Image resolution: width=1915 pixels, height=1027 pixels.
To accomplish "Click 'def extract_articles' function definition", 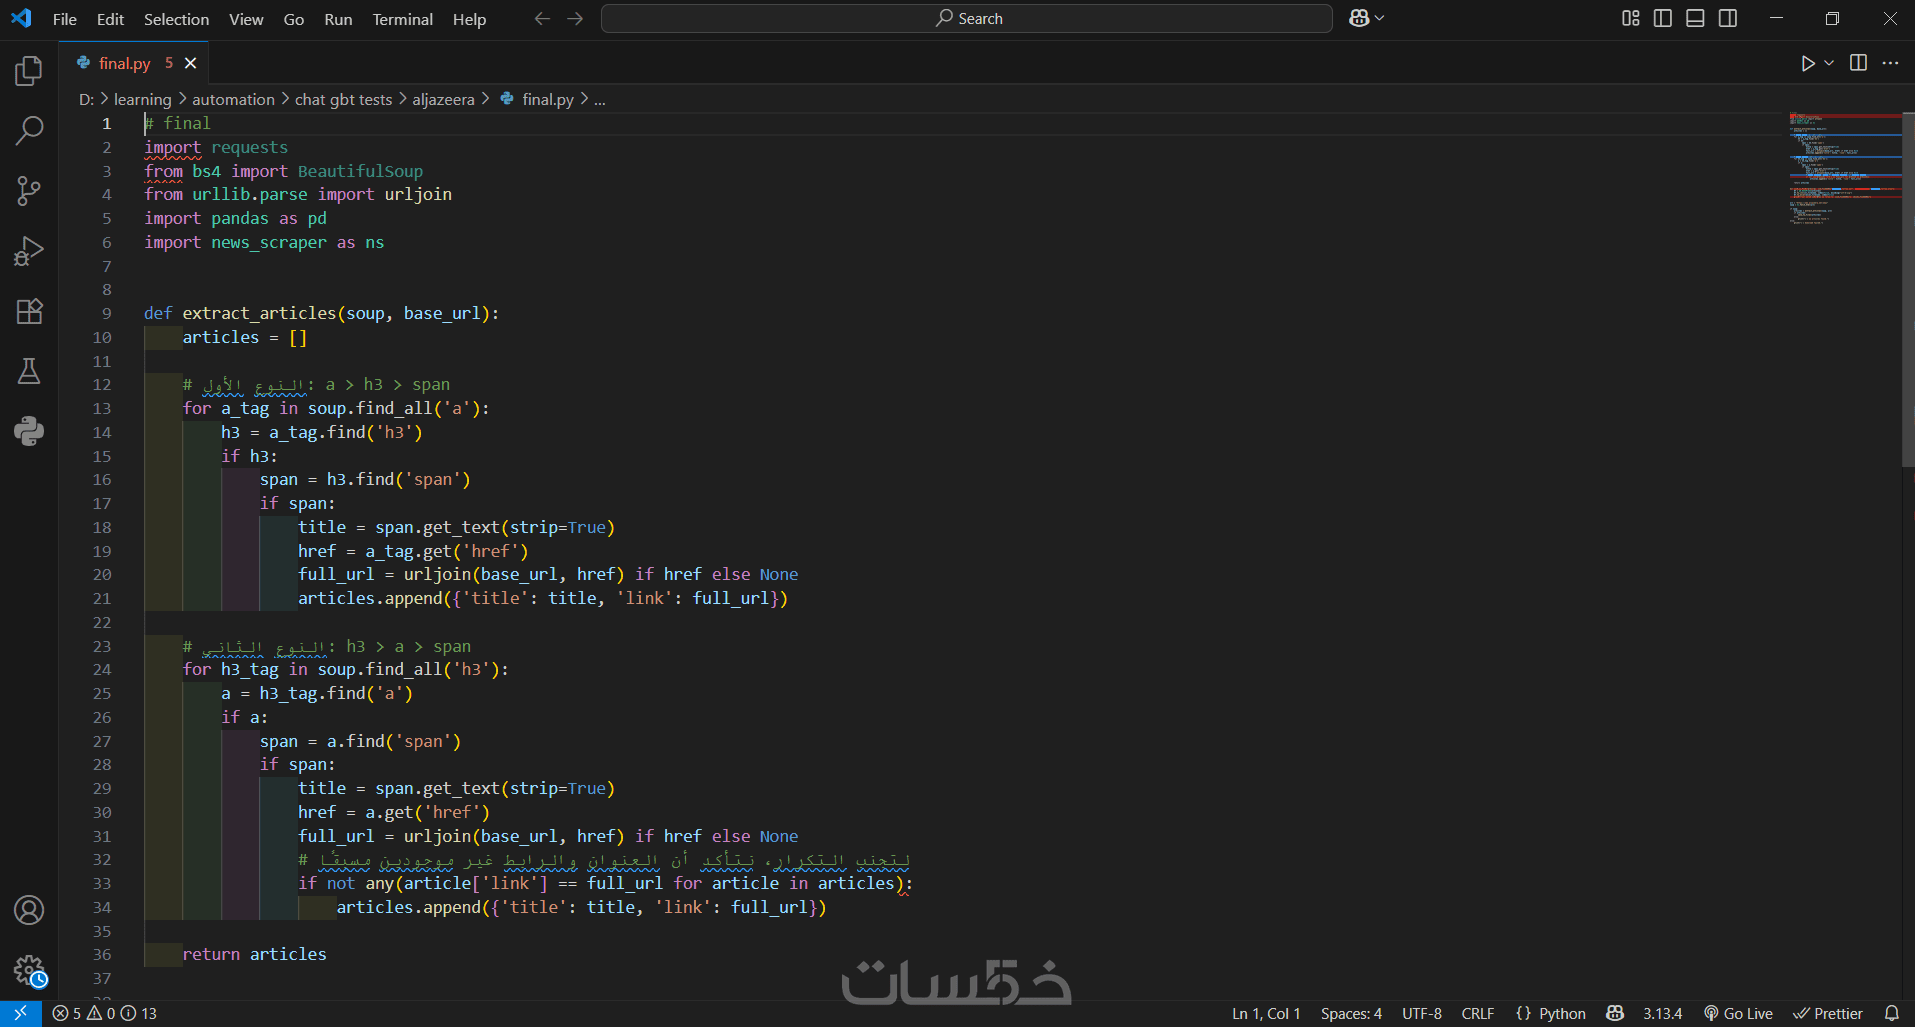I will pos(321,313).
